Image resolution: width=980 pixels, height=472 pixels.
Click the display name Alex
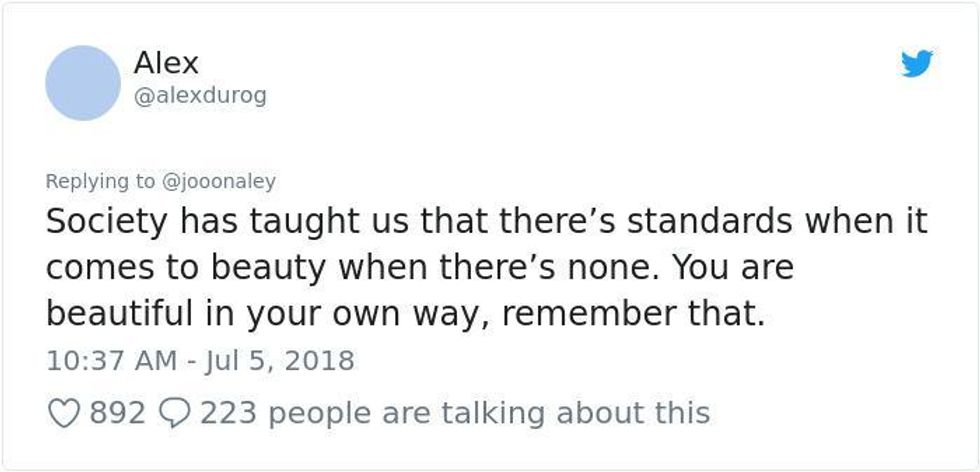(166, 63)
